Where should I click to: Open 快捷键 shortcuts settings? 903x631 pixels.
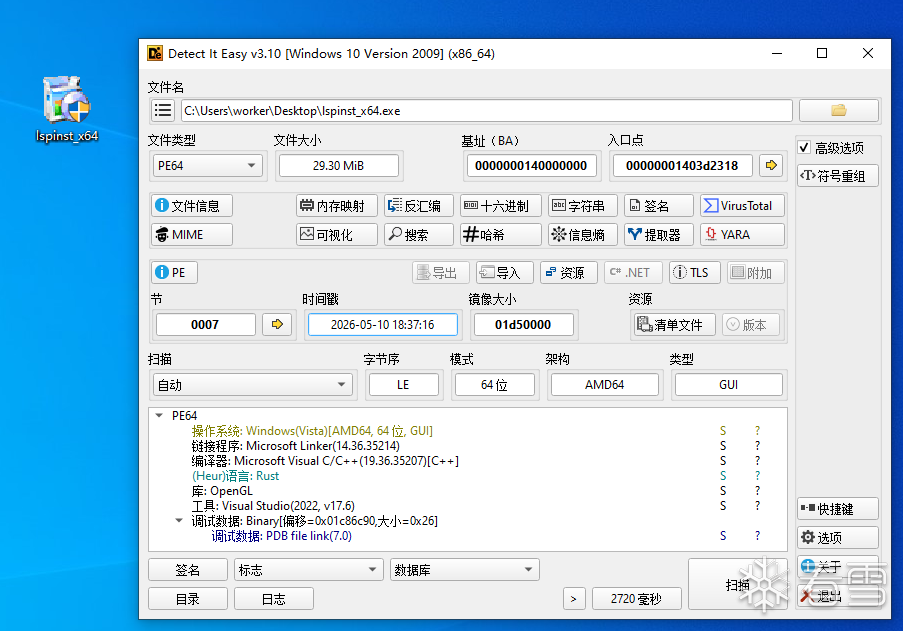[x=838, y=509]
